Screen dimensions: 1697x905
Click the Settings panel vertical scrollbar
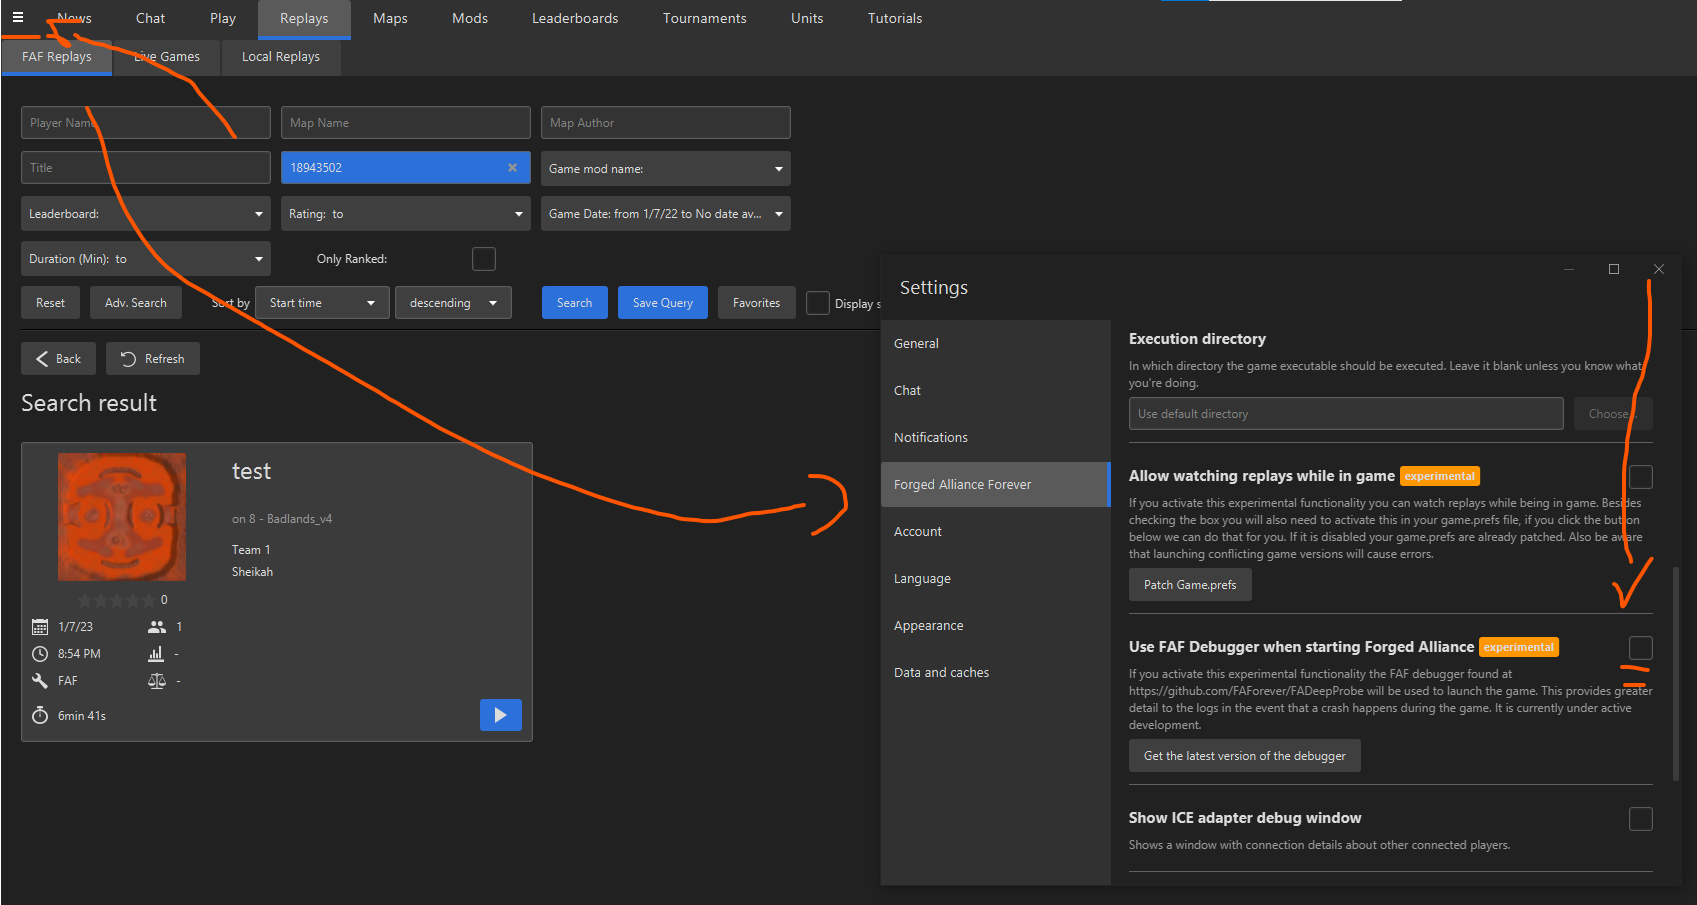(1676, 674)
